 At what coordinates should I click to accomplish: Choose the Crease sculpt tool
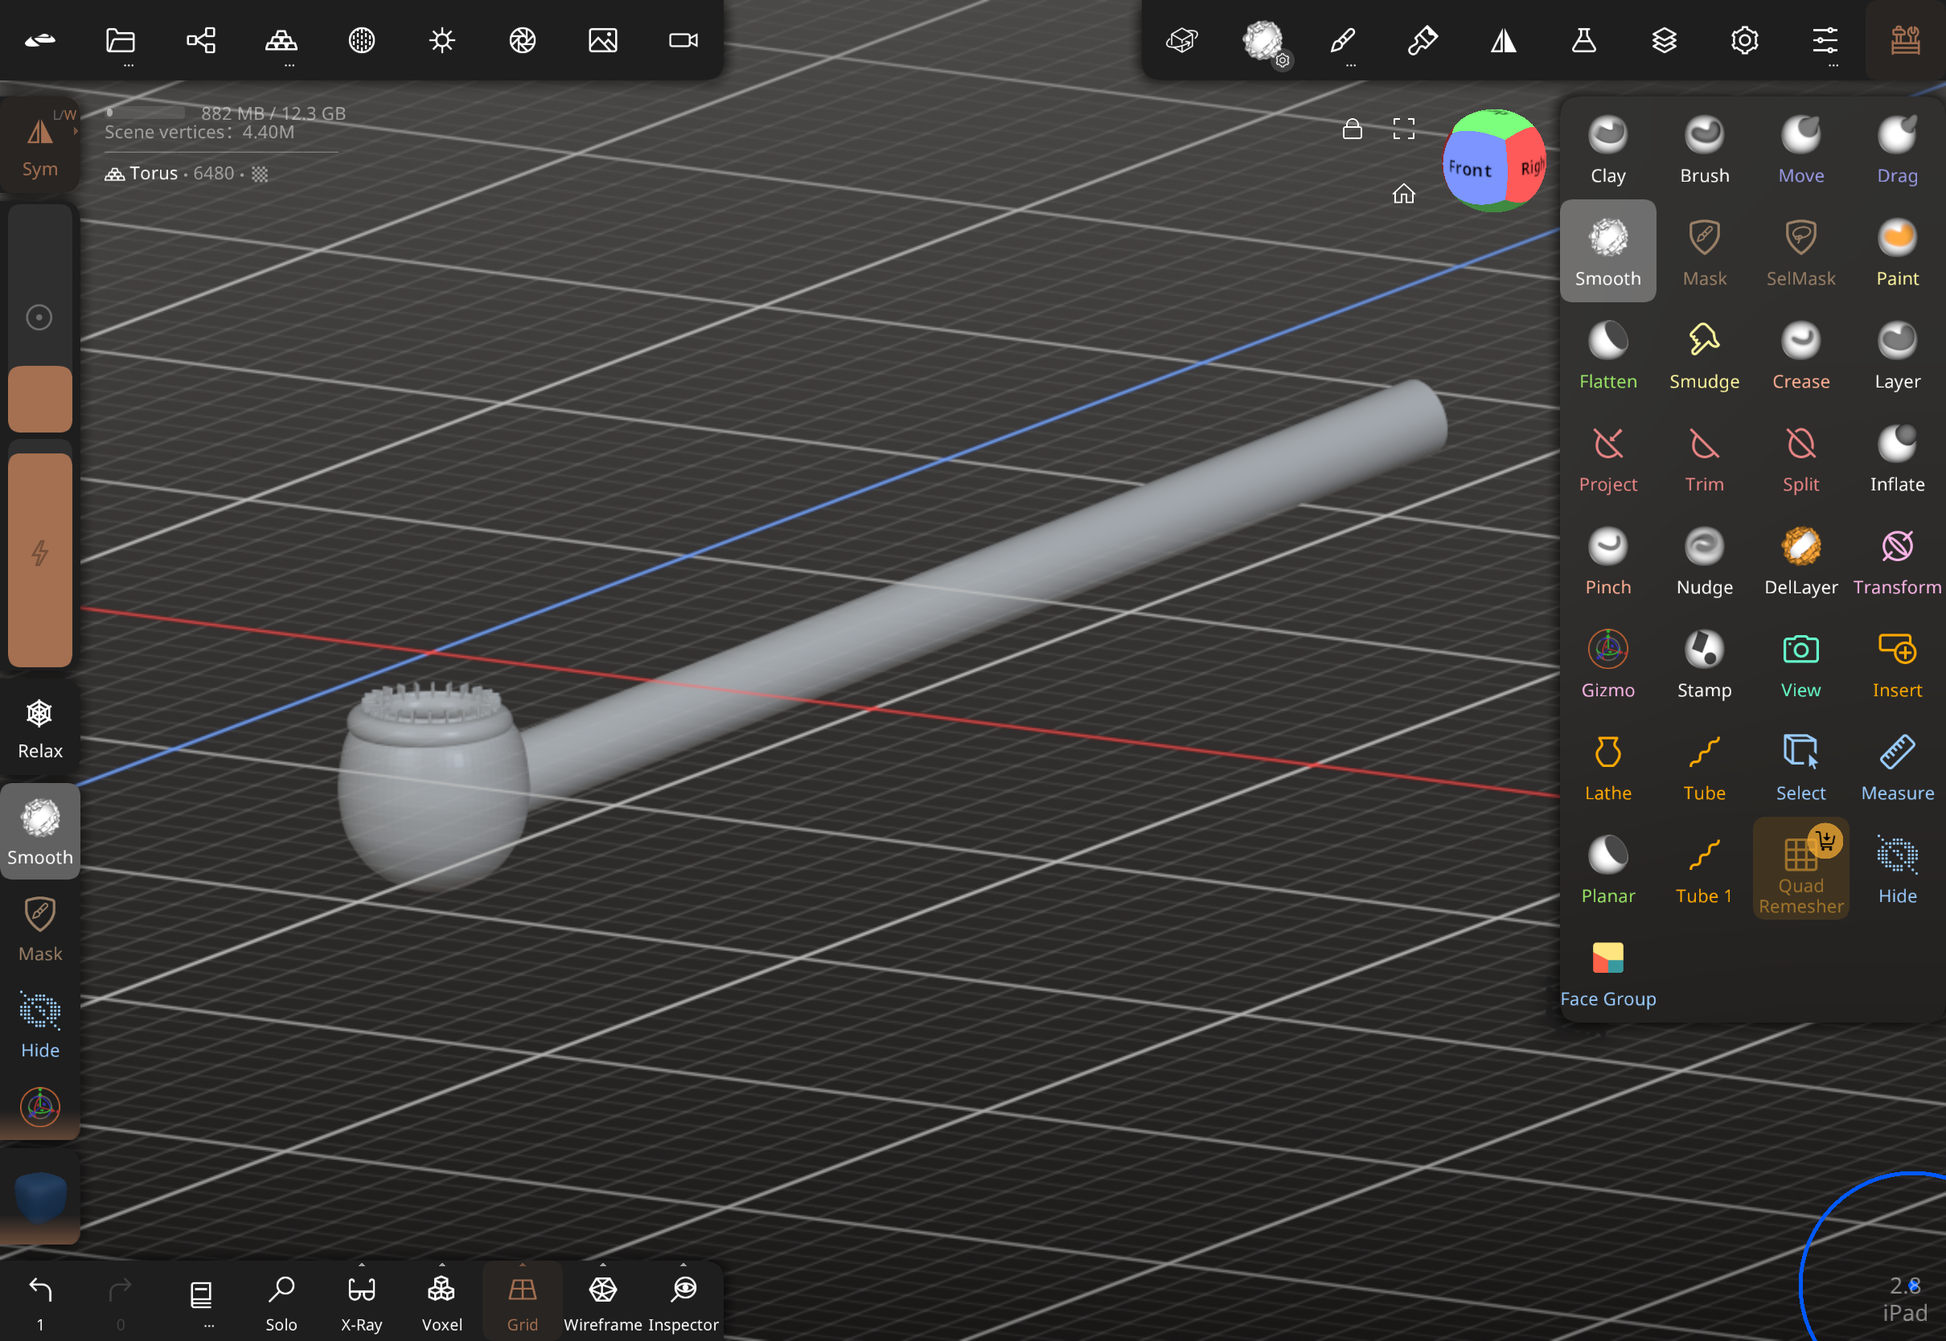click(1800, 356)
